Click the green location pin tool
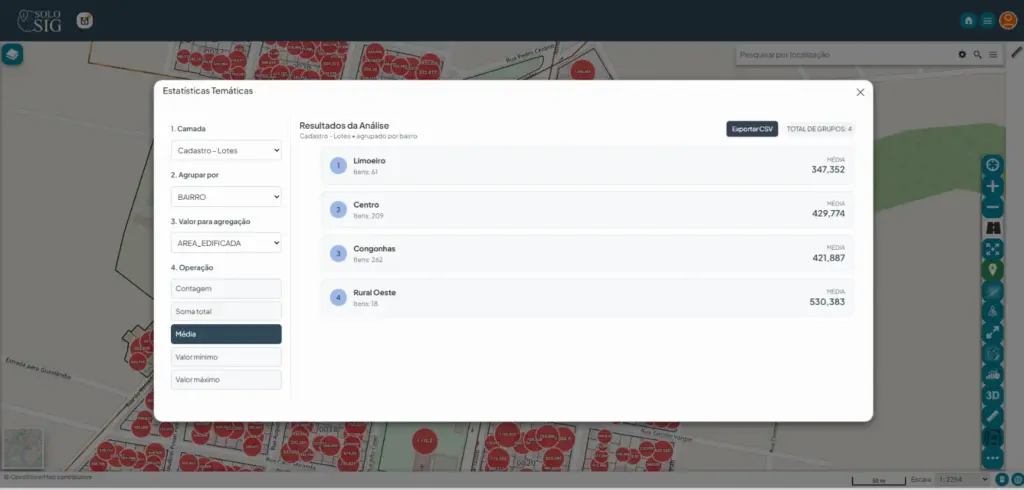The image size is (1024, 490). 993,269
